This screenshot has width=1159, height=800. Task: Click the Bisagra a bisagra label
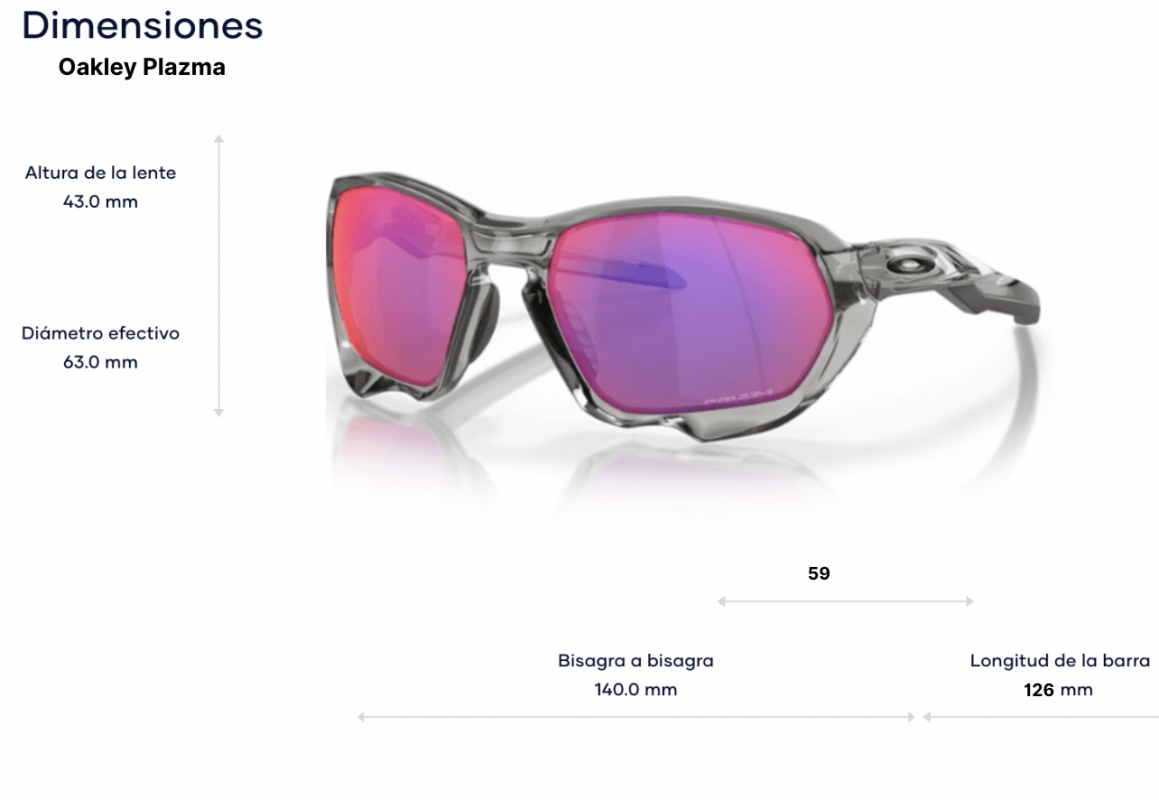click(x=636, y=661)
